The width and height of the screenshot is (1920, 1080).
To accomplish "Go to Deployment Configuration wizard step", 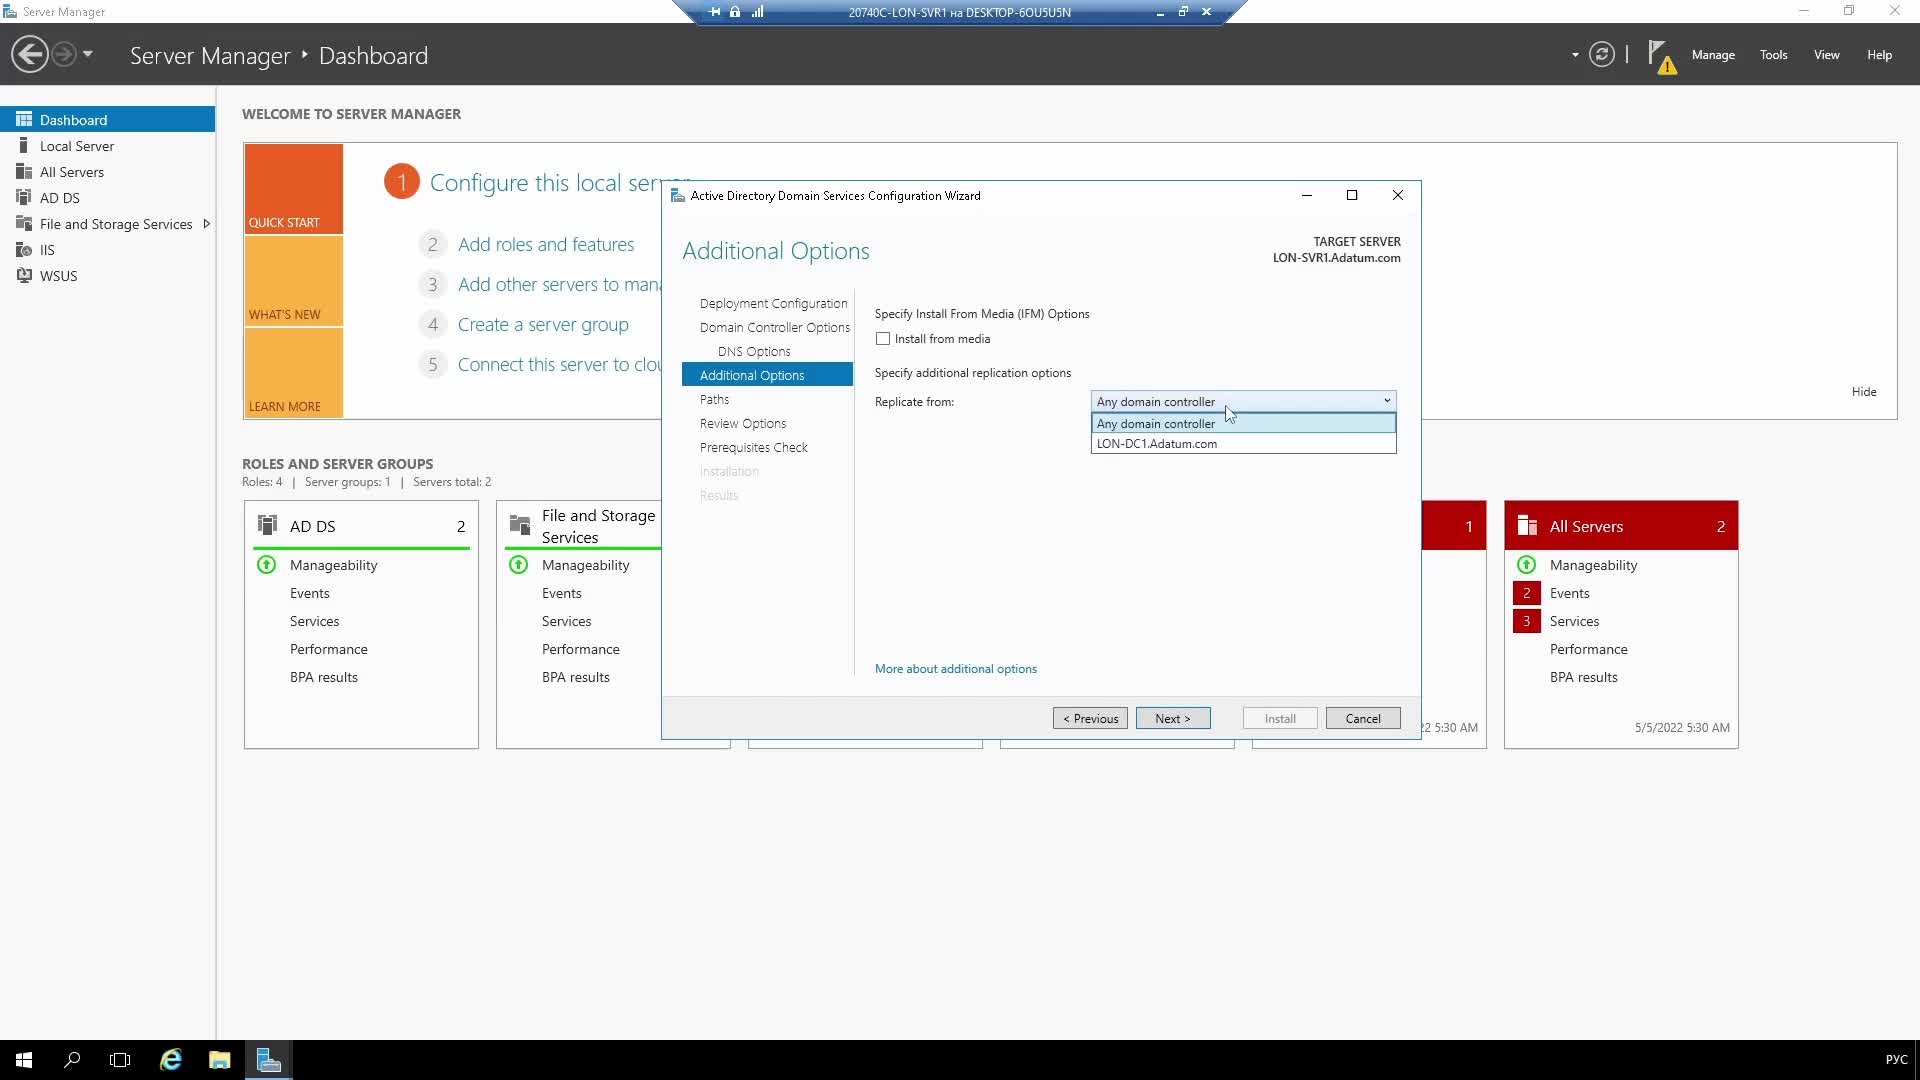I will click(773, 303).
